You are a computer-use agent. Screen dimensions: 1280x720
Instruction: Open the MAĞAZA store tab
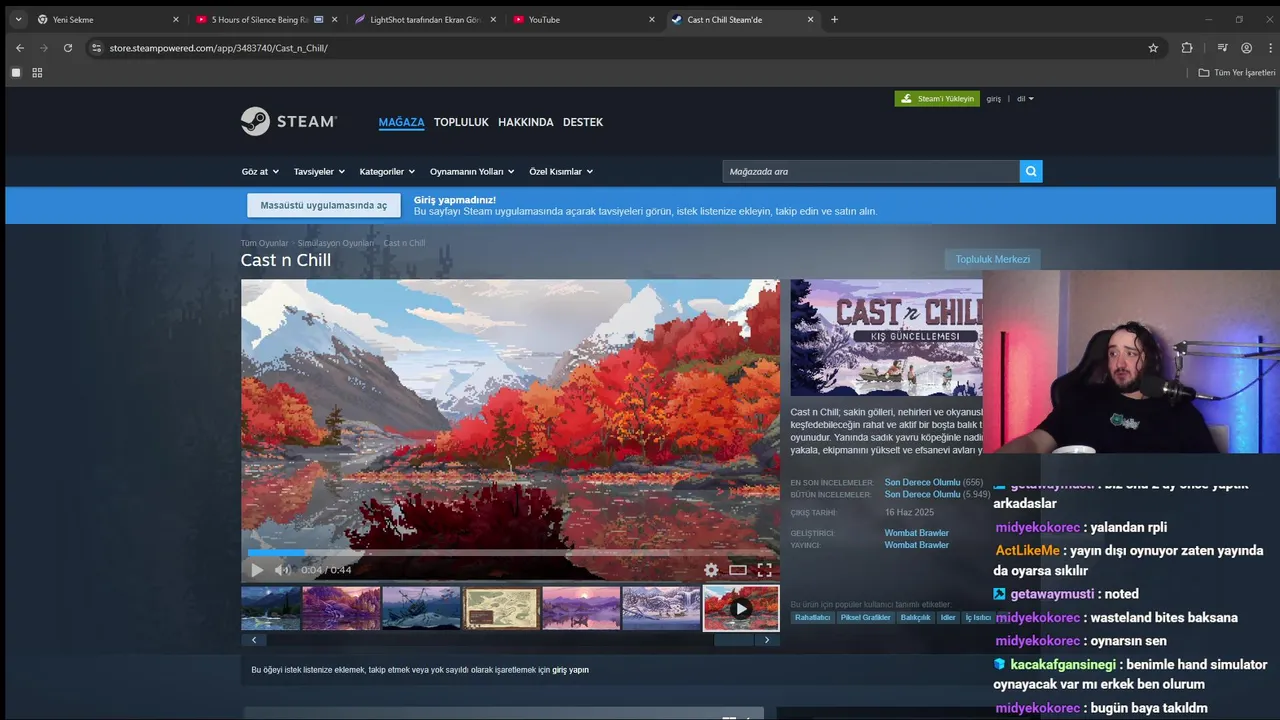401,122
